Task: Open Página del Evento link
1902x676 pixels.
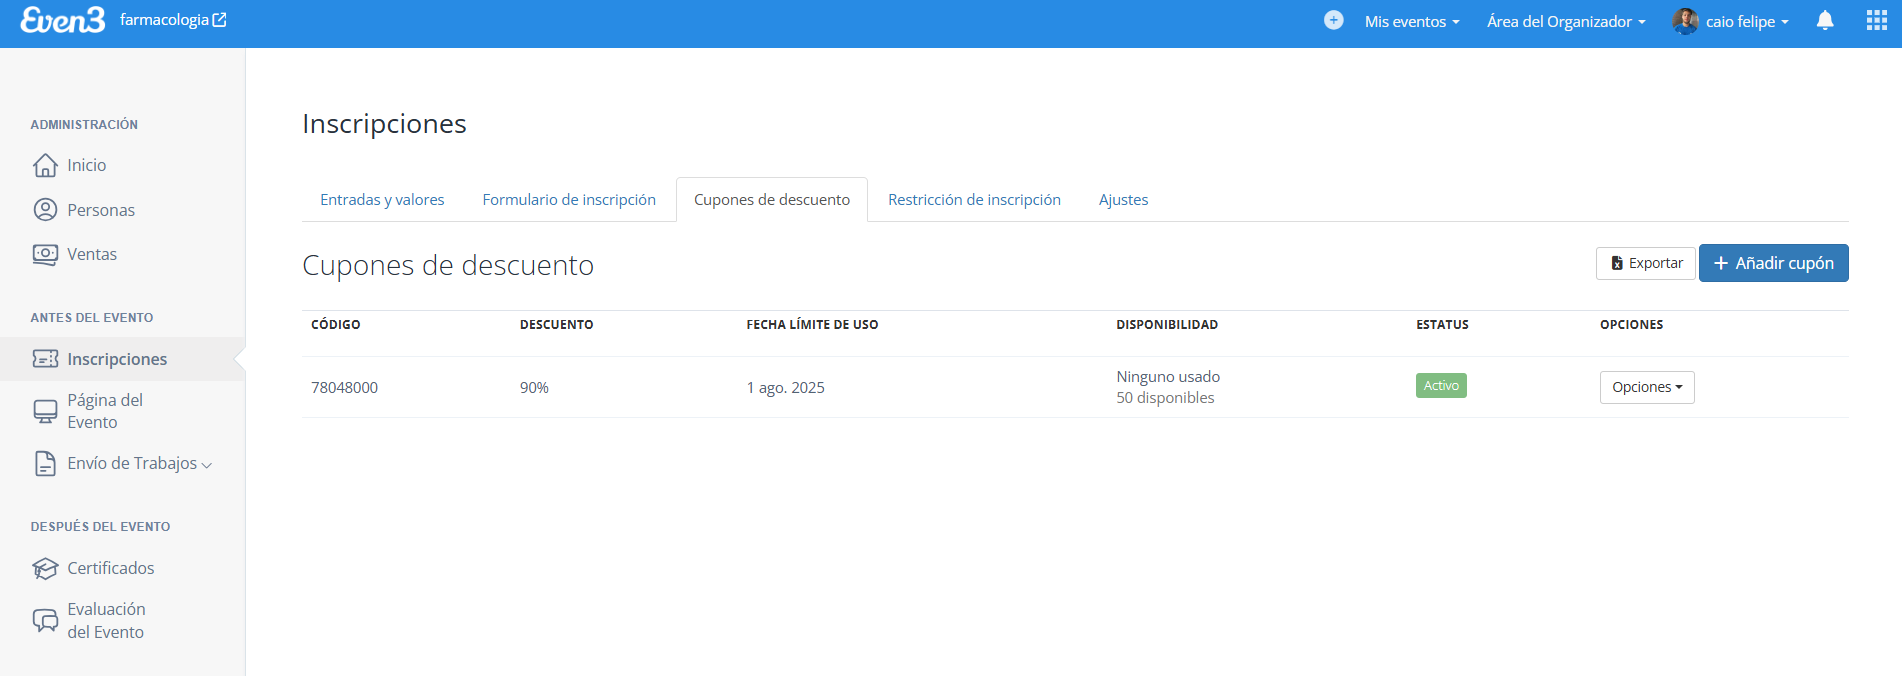Action: pos(105,411)
